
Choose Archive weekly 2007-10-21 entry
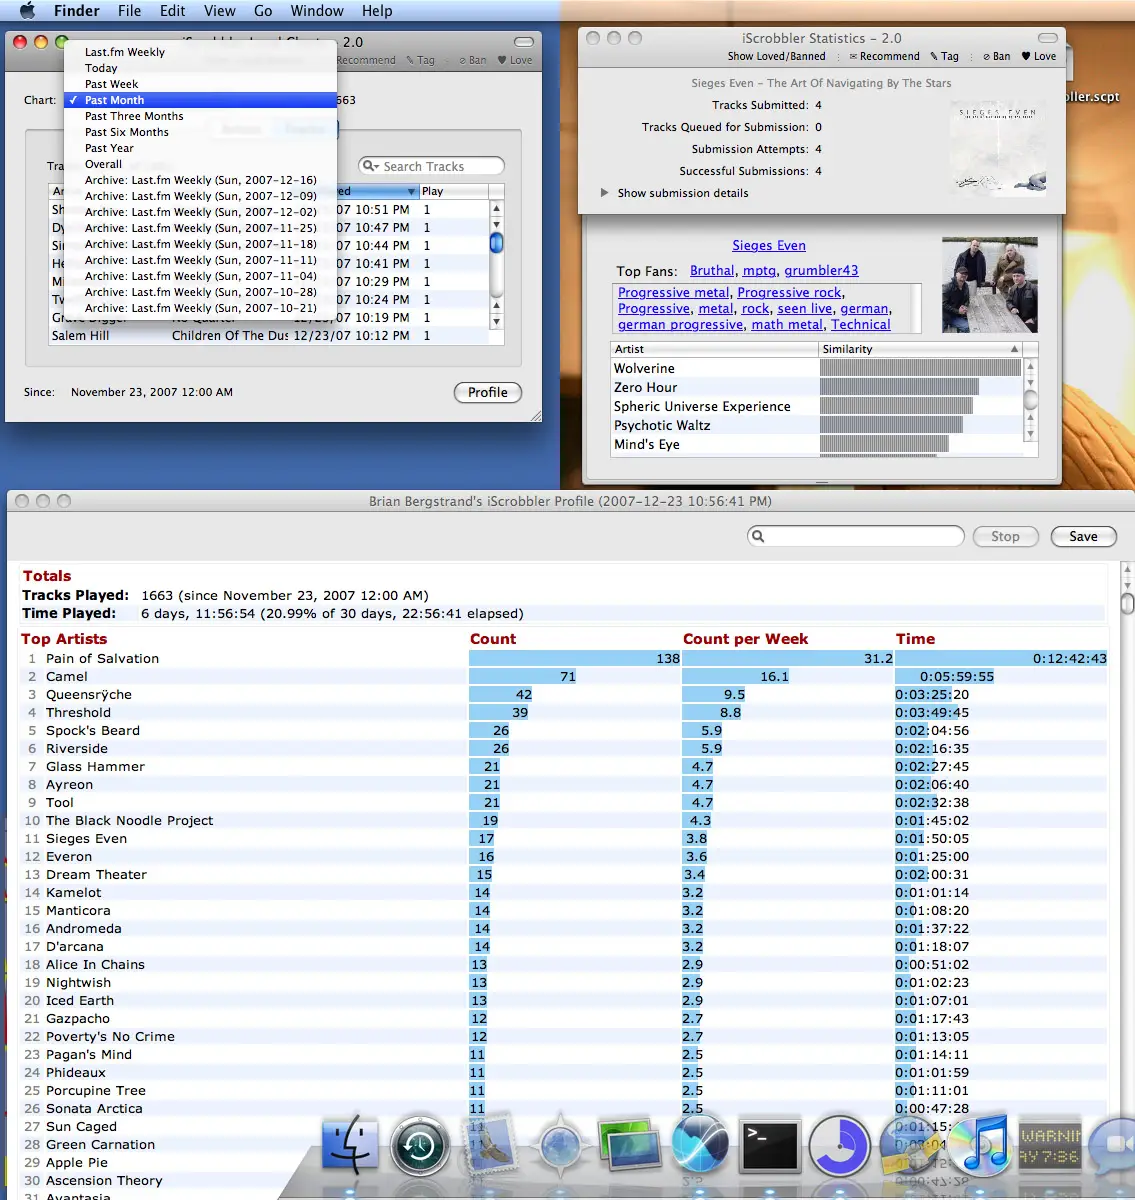tap(200, 308)
